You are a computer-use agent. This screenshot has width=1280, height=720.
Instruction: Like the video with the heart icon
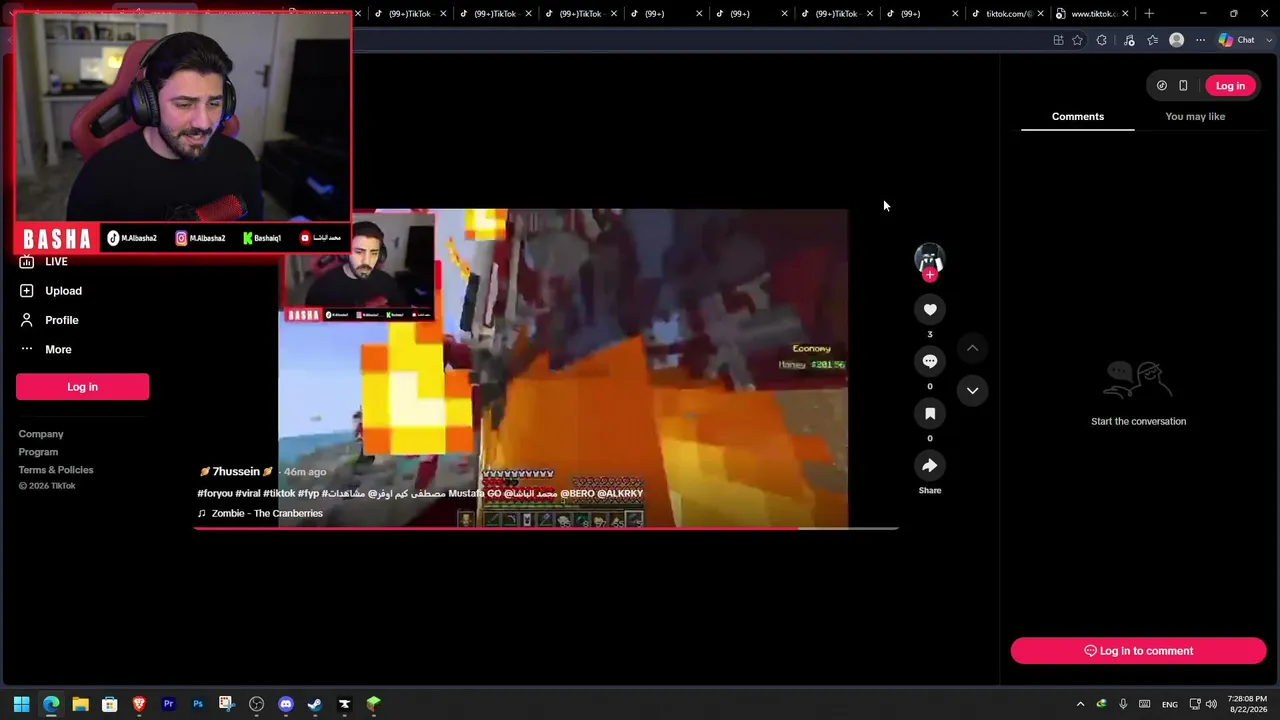point(930,310)
